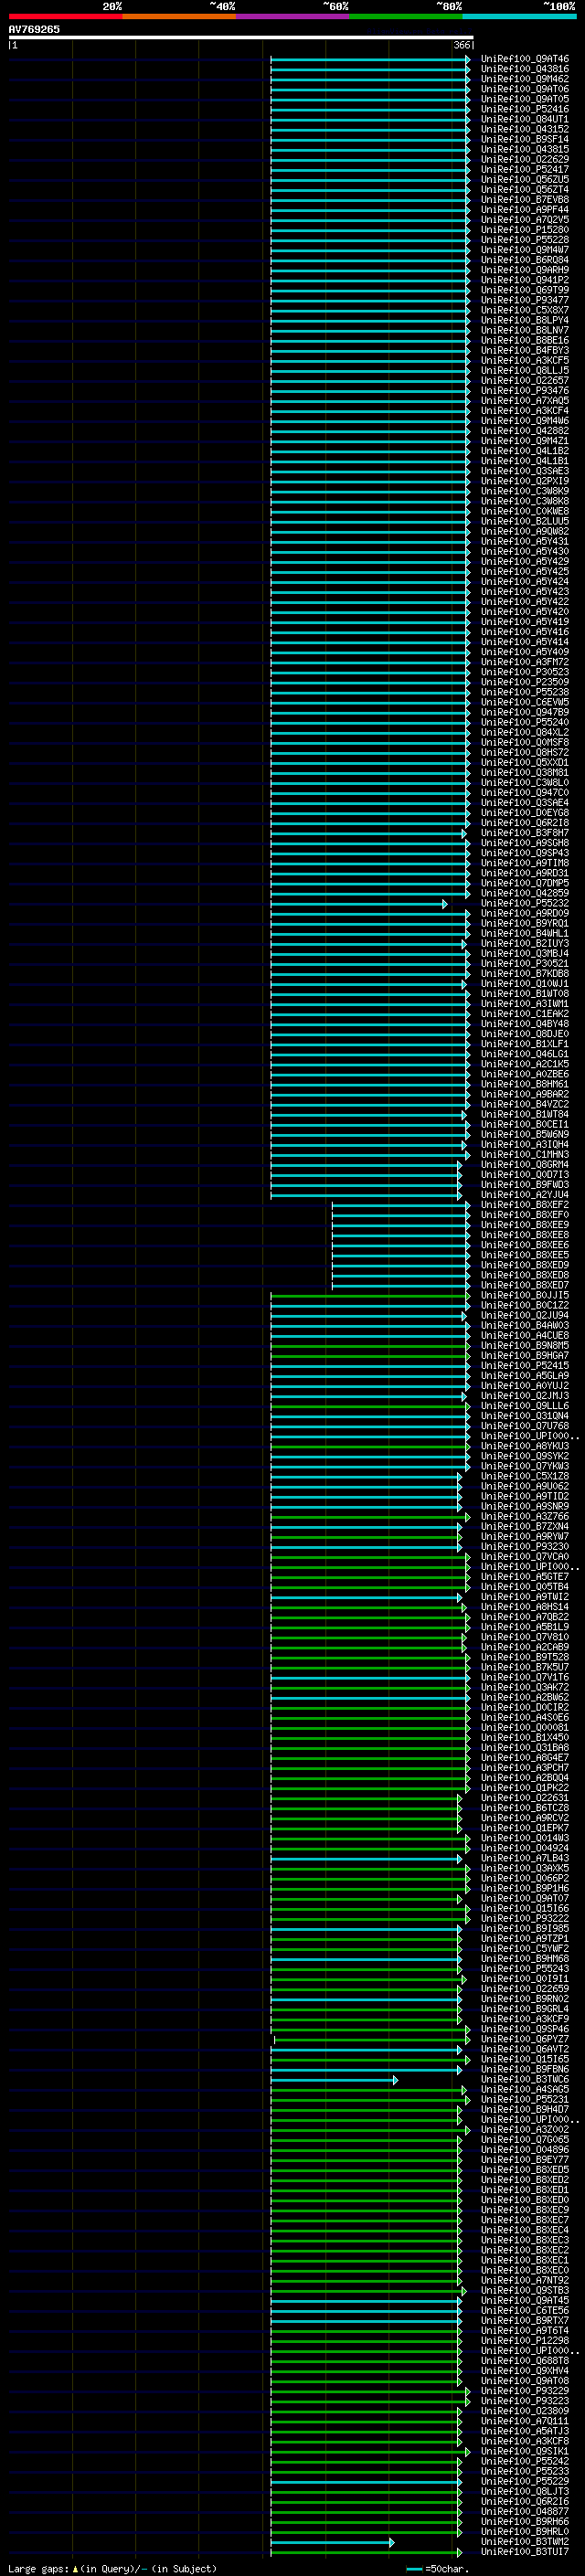Open hit UniRef100_B8XEF0
This screenshot has height=2576, width=585.
click(x=525, y=1214)
